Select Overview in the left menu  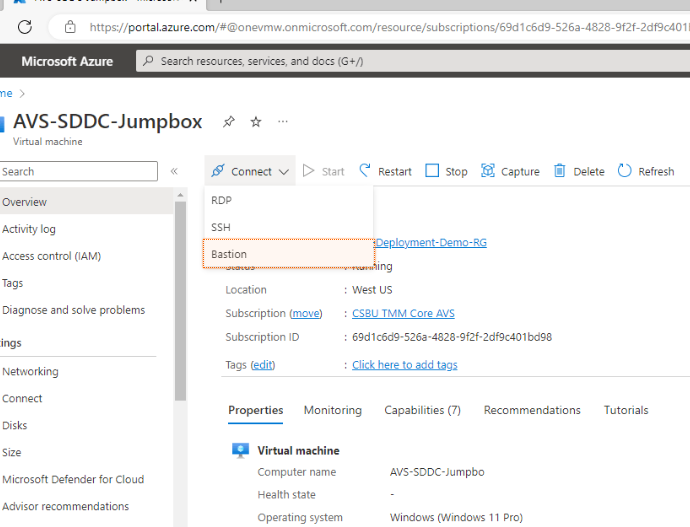[87, 202]
